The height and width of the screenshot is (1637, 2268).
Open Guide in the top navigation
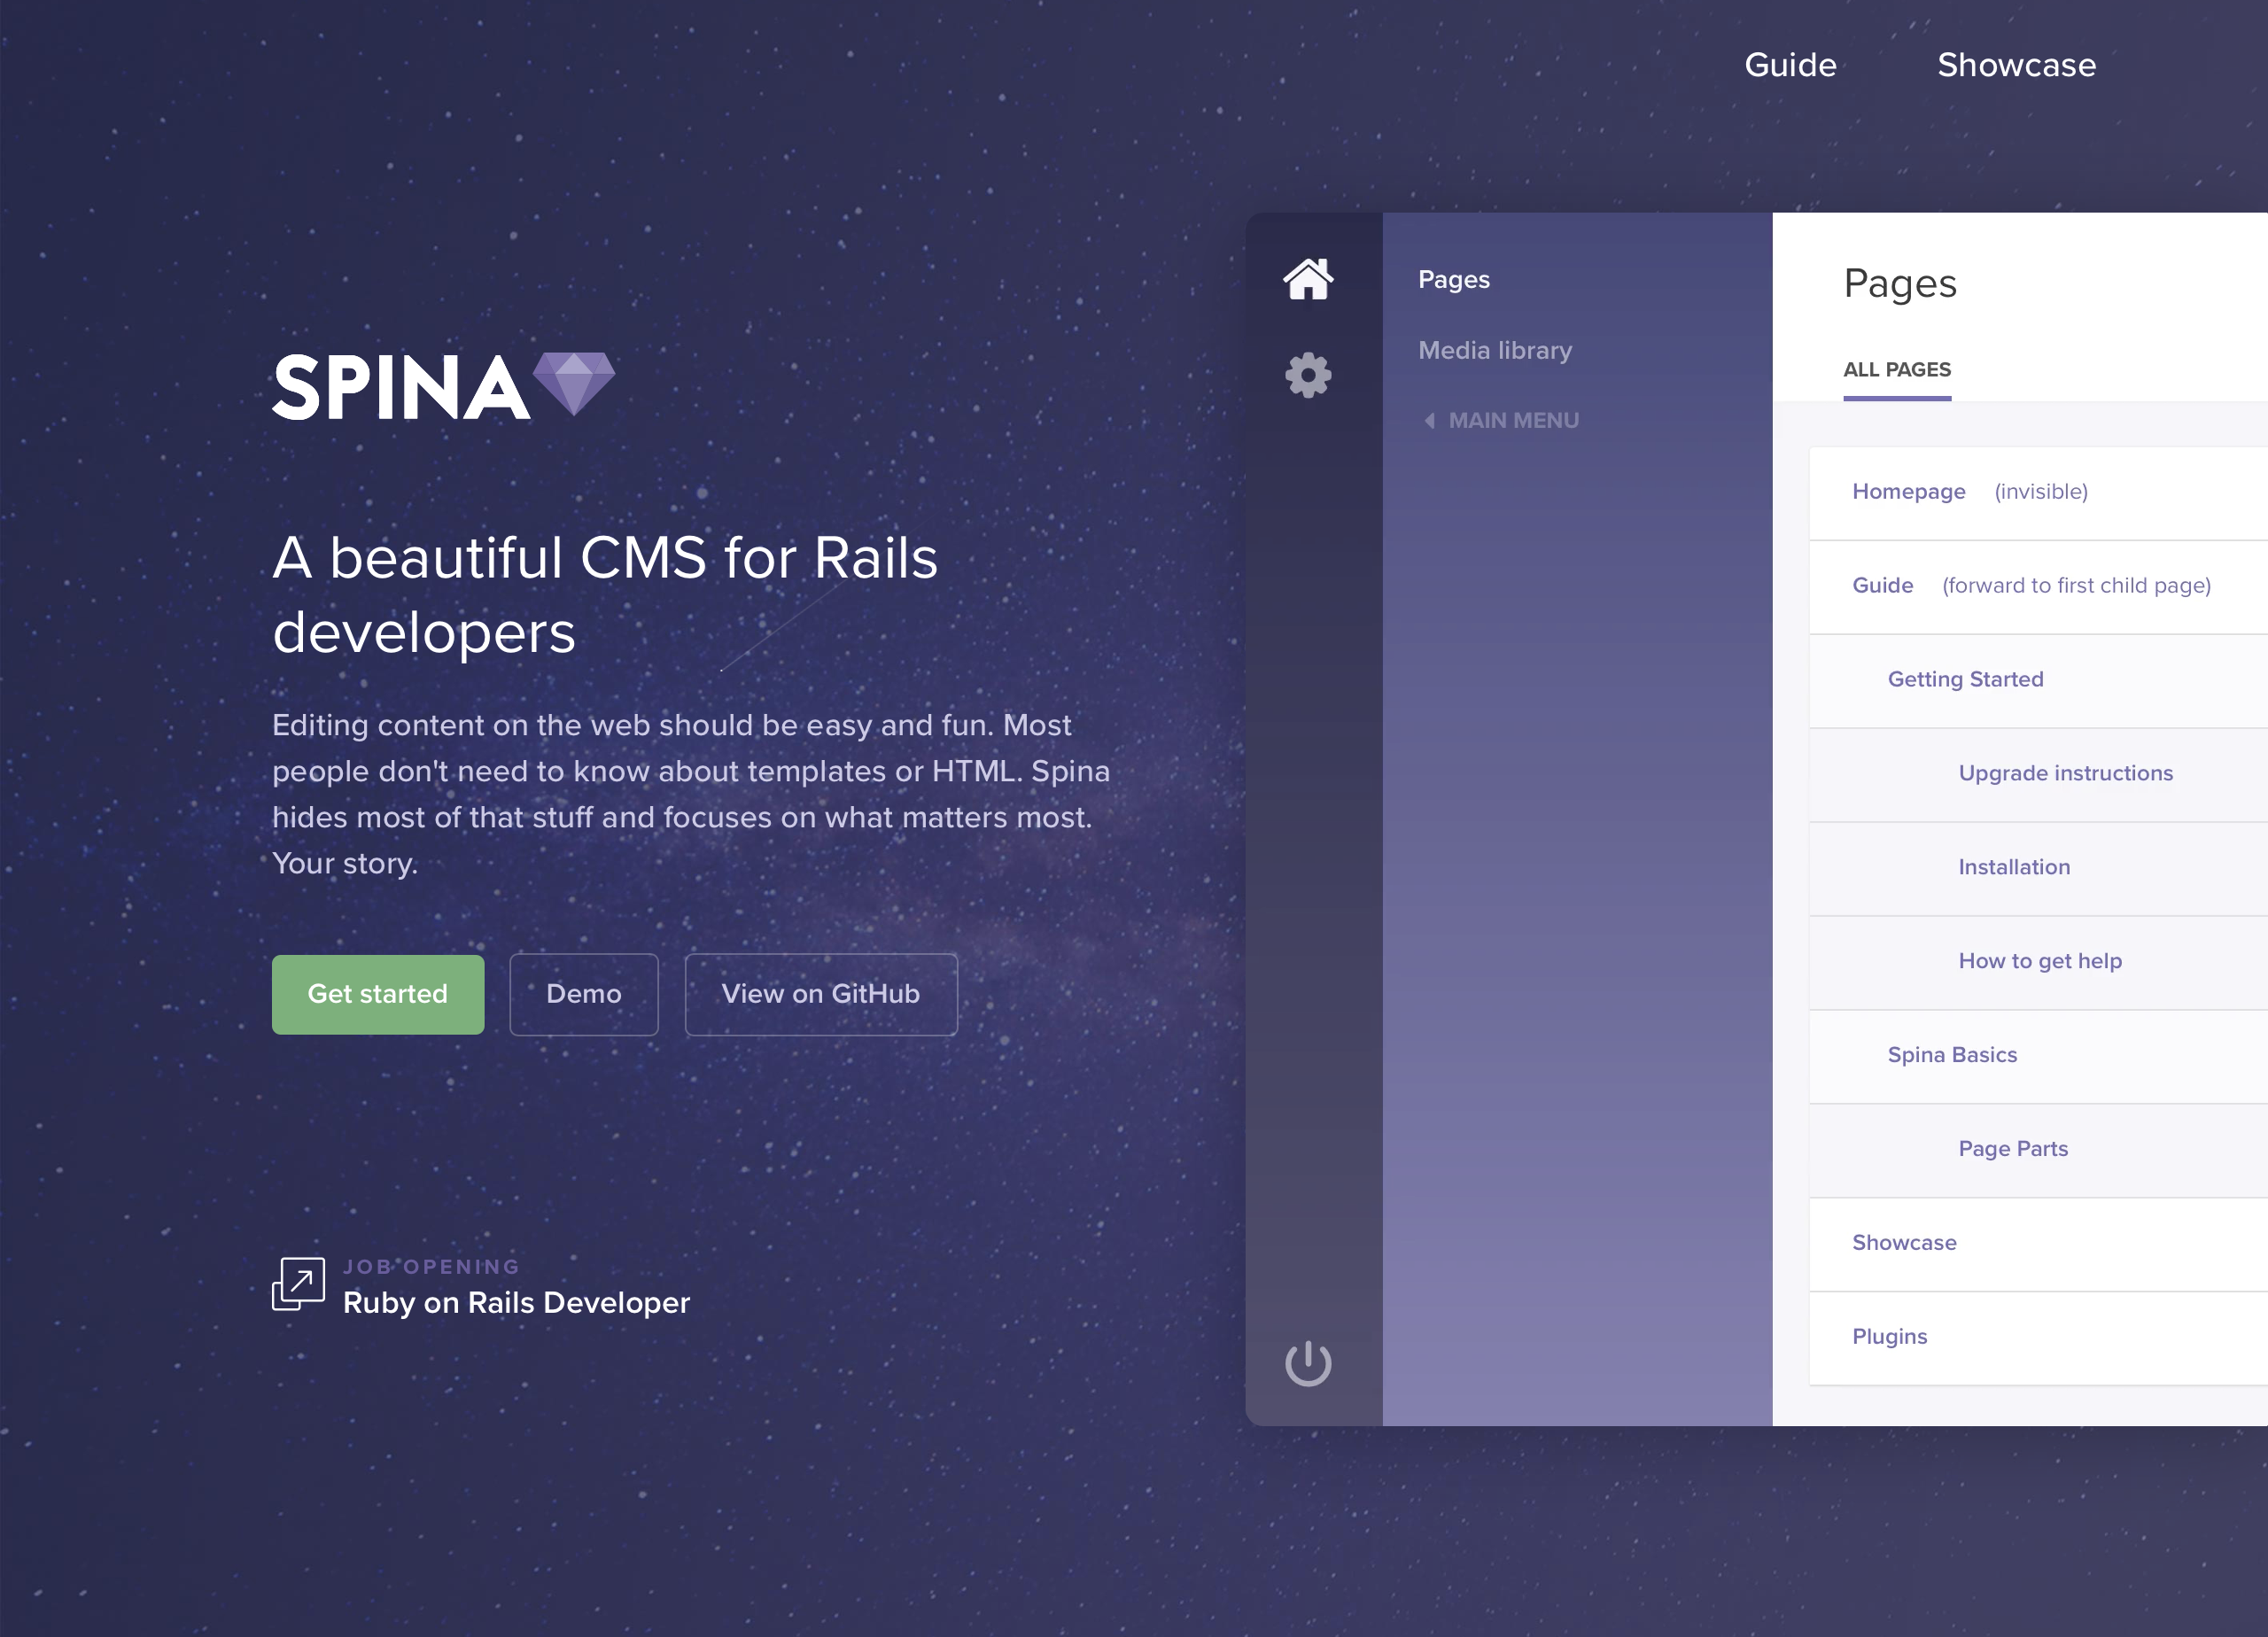[1789, 64]
